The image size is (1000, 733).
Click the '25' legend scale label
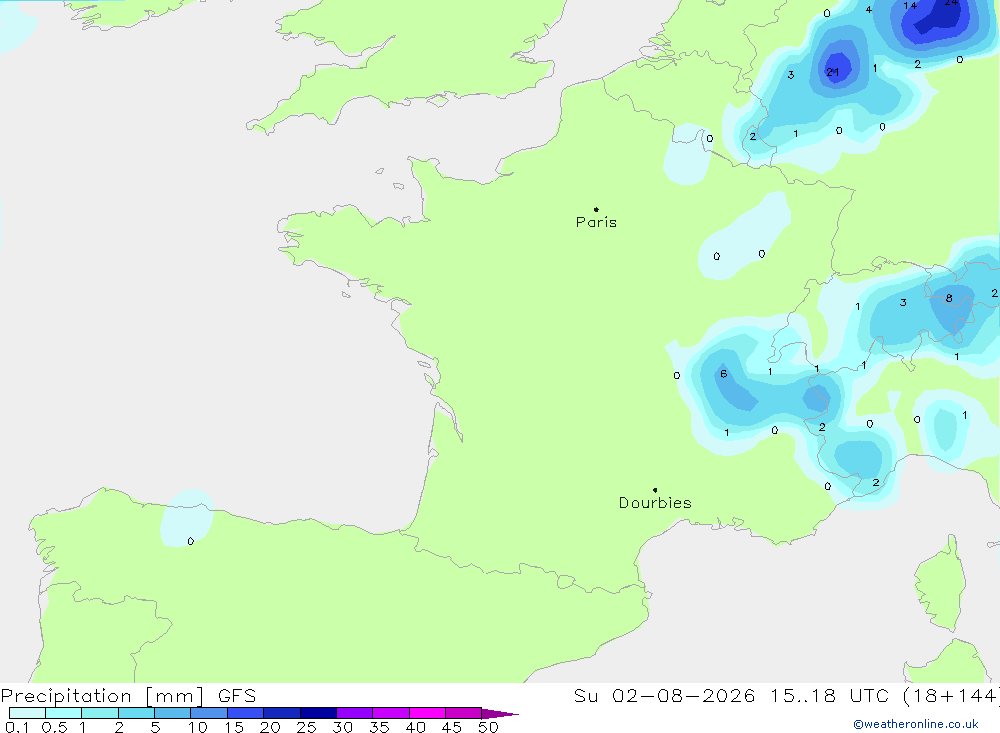[306, 727]
